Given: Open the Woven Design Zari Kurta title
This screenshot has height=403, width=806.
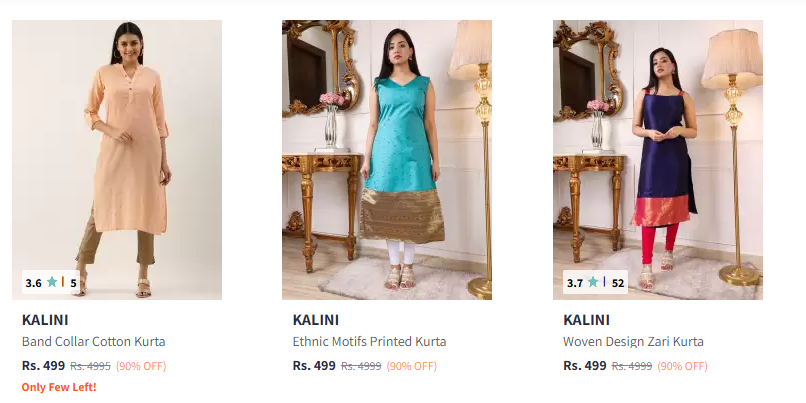Looking at the screenshot, I should click(x=633, y=341).
